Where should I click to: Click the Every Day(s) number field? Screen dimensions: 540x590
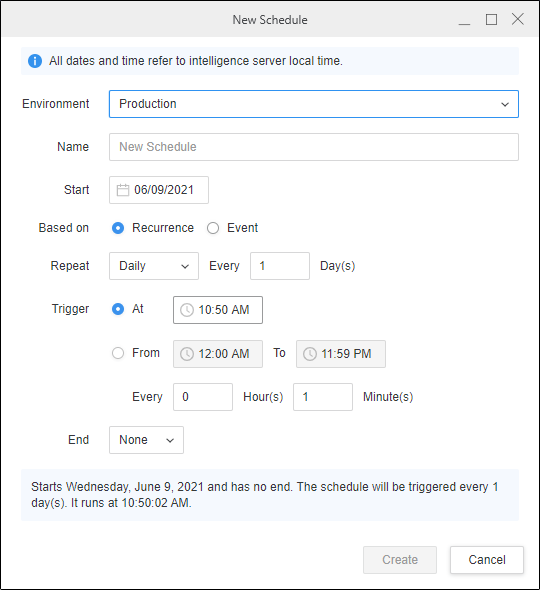pos(280,266)
